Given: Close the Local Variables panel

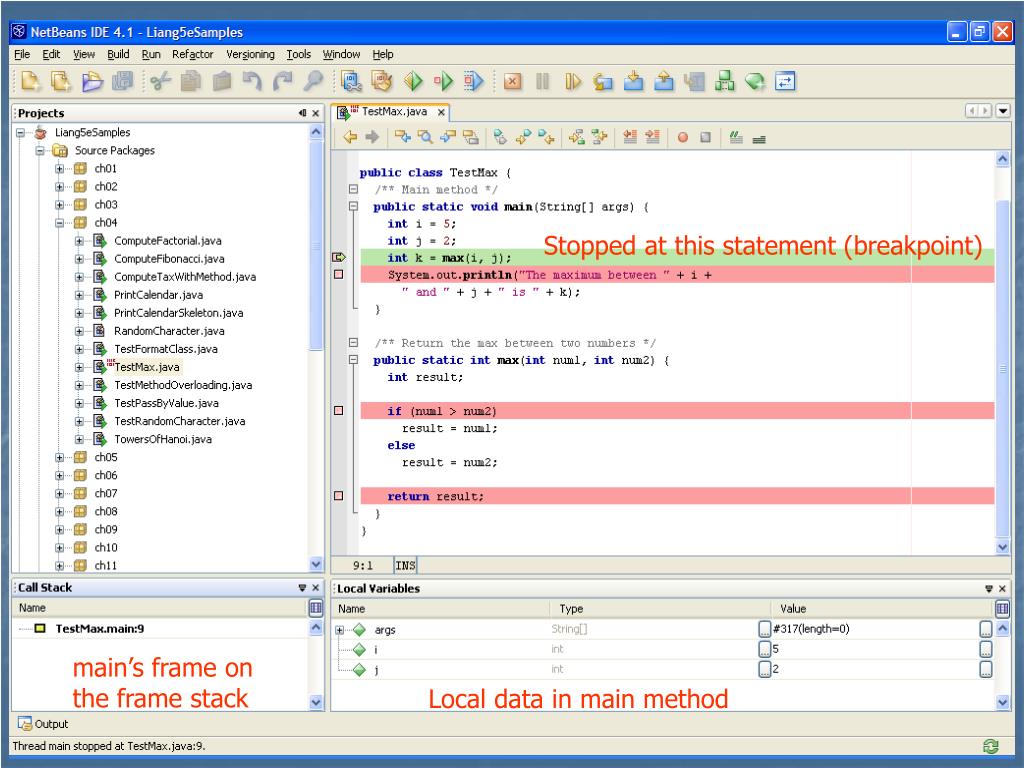Looking at the screenshot, I should point(1002,588).
